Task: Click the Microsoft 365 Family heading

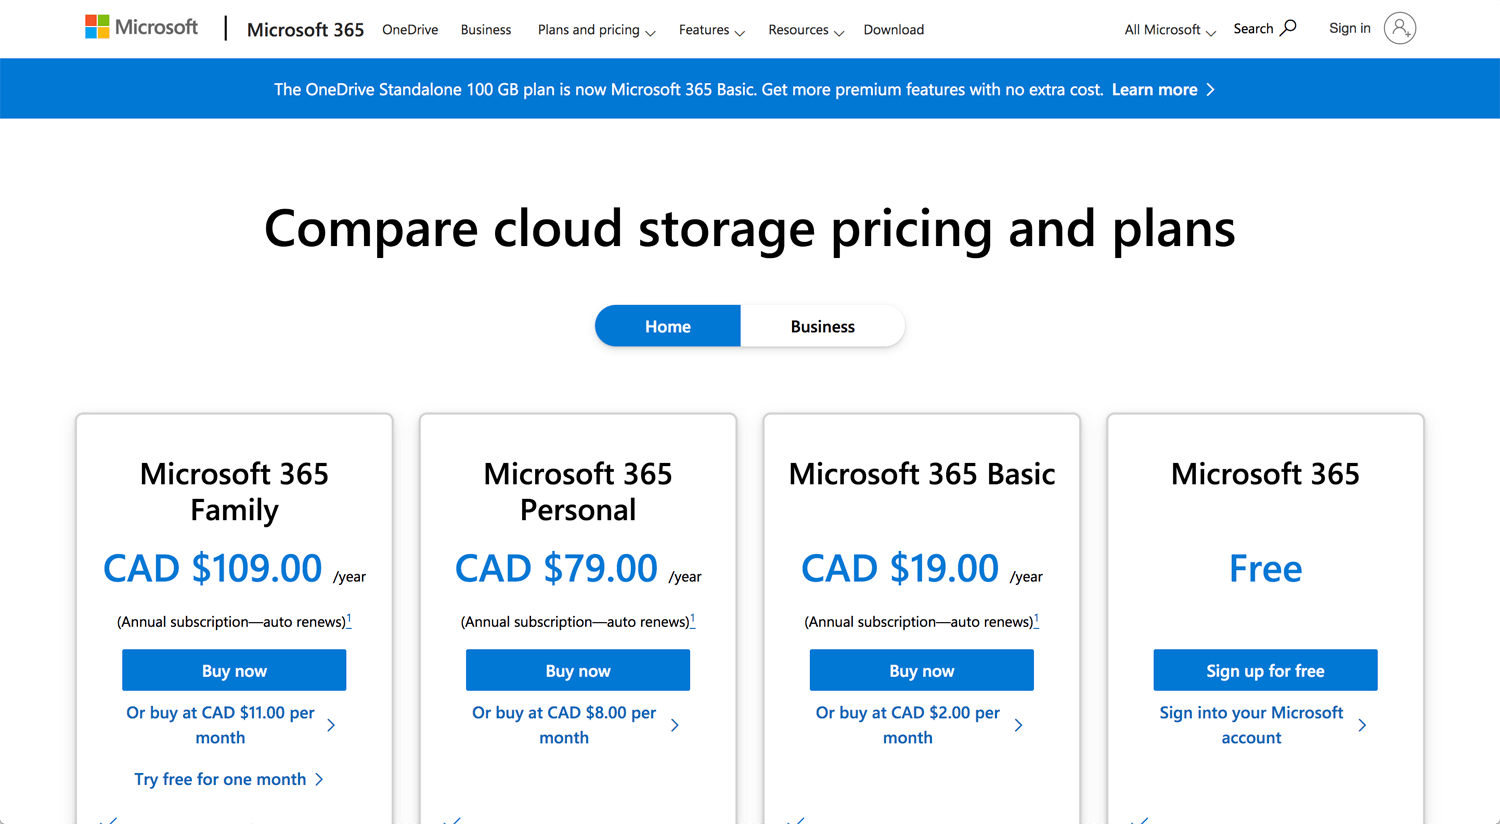Action: [234, 491]
